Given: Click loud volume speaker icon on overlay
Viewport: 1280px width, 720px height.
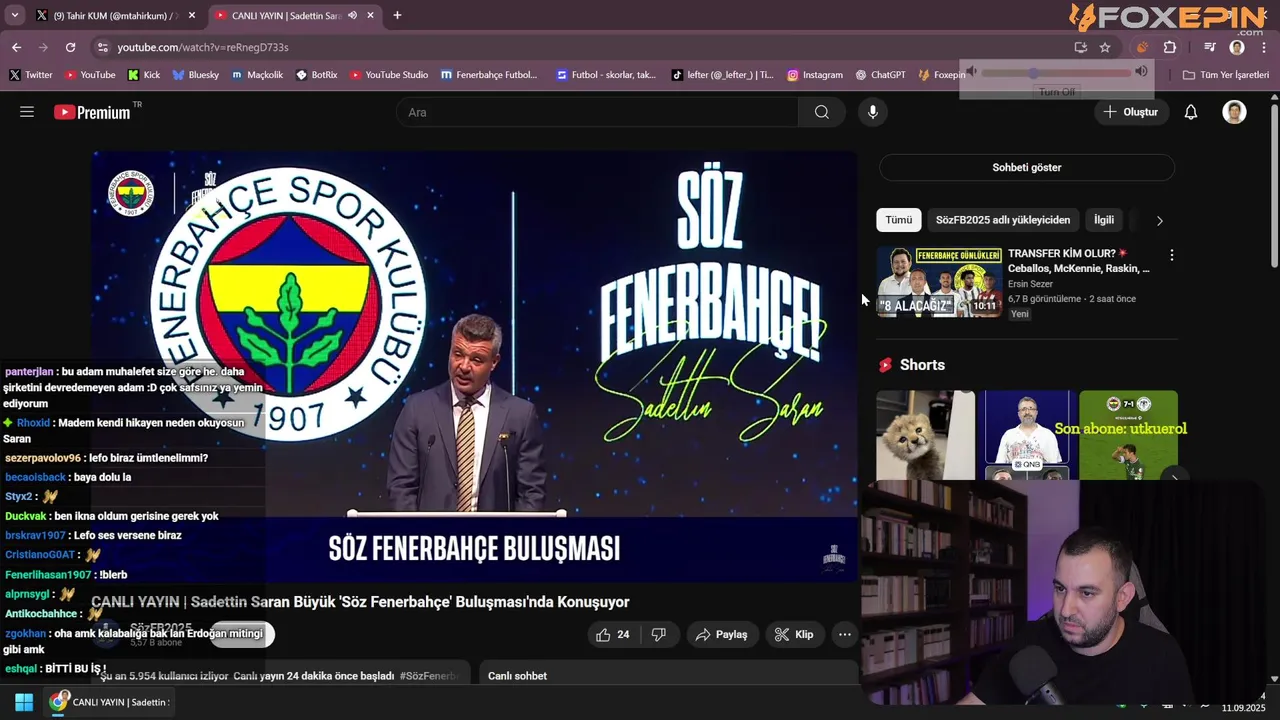Looking at the screenshot, I should click(1141, 72).
